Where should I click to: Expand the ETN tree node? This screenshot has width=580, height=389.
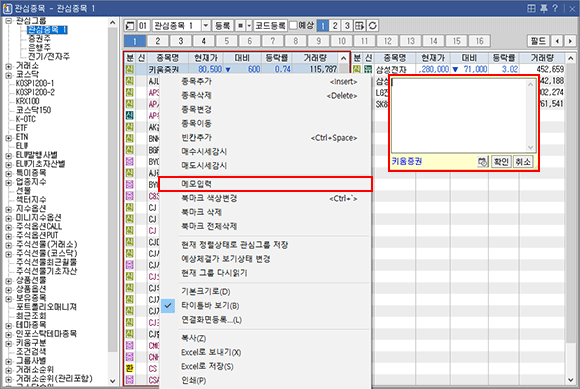(9, 137)
